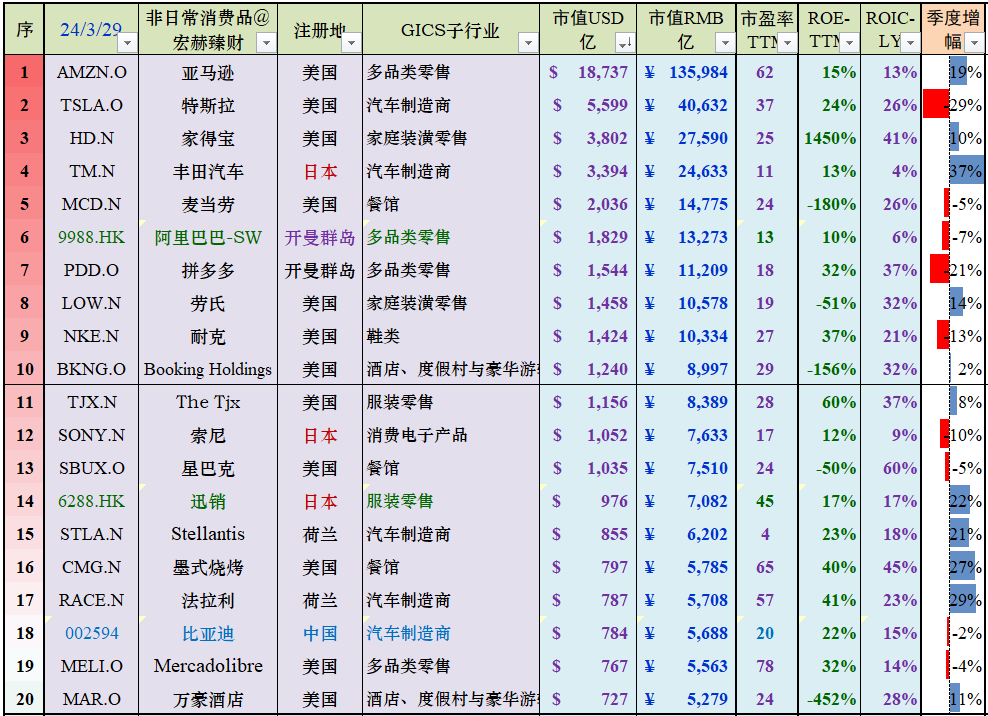The image size is (988, 716).
Task: Open the filter dropdown on the ROE-TTM column
Action: pos(849,43)
